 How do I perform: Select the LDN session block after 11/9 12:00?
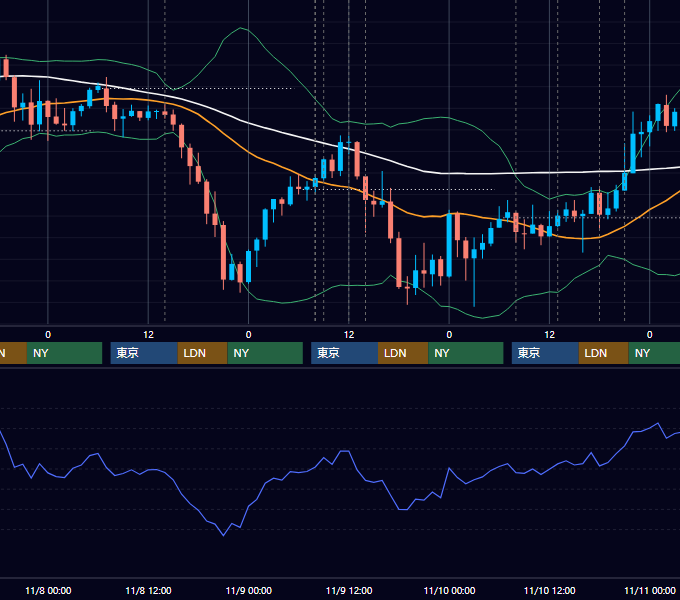coord(403,353)
